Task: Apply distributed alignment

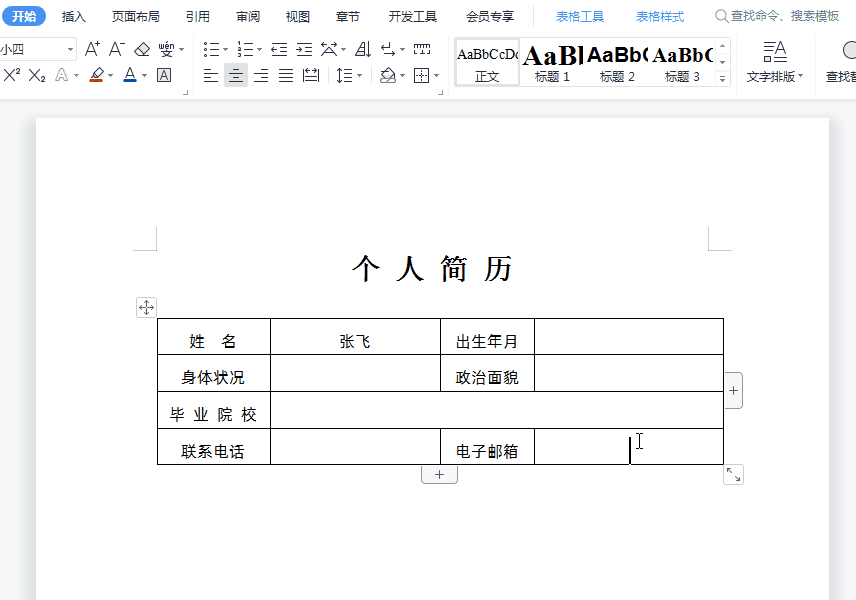Action: pyautogui.click(x=311, y=75)
